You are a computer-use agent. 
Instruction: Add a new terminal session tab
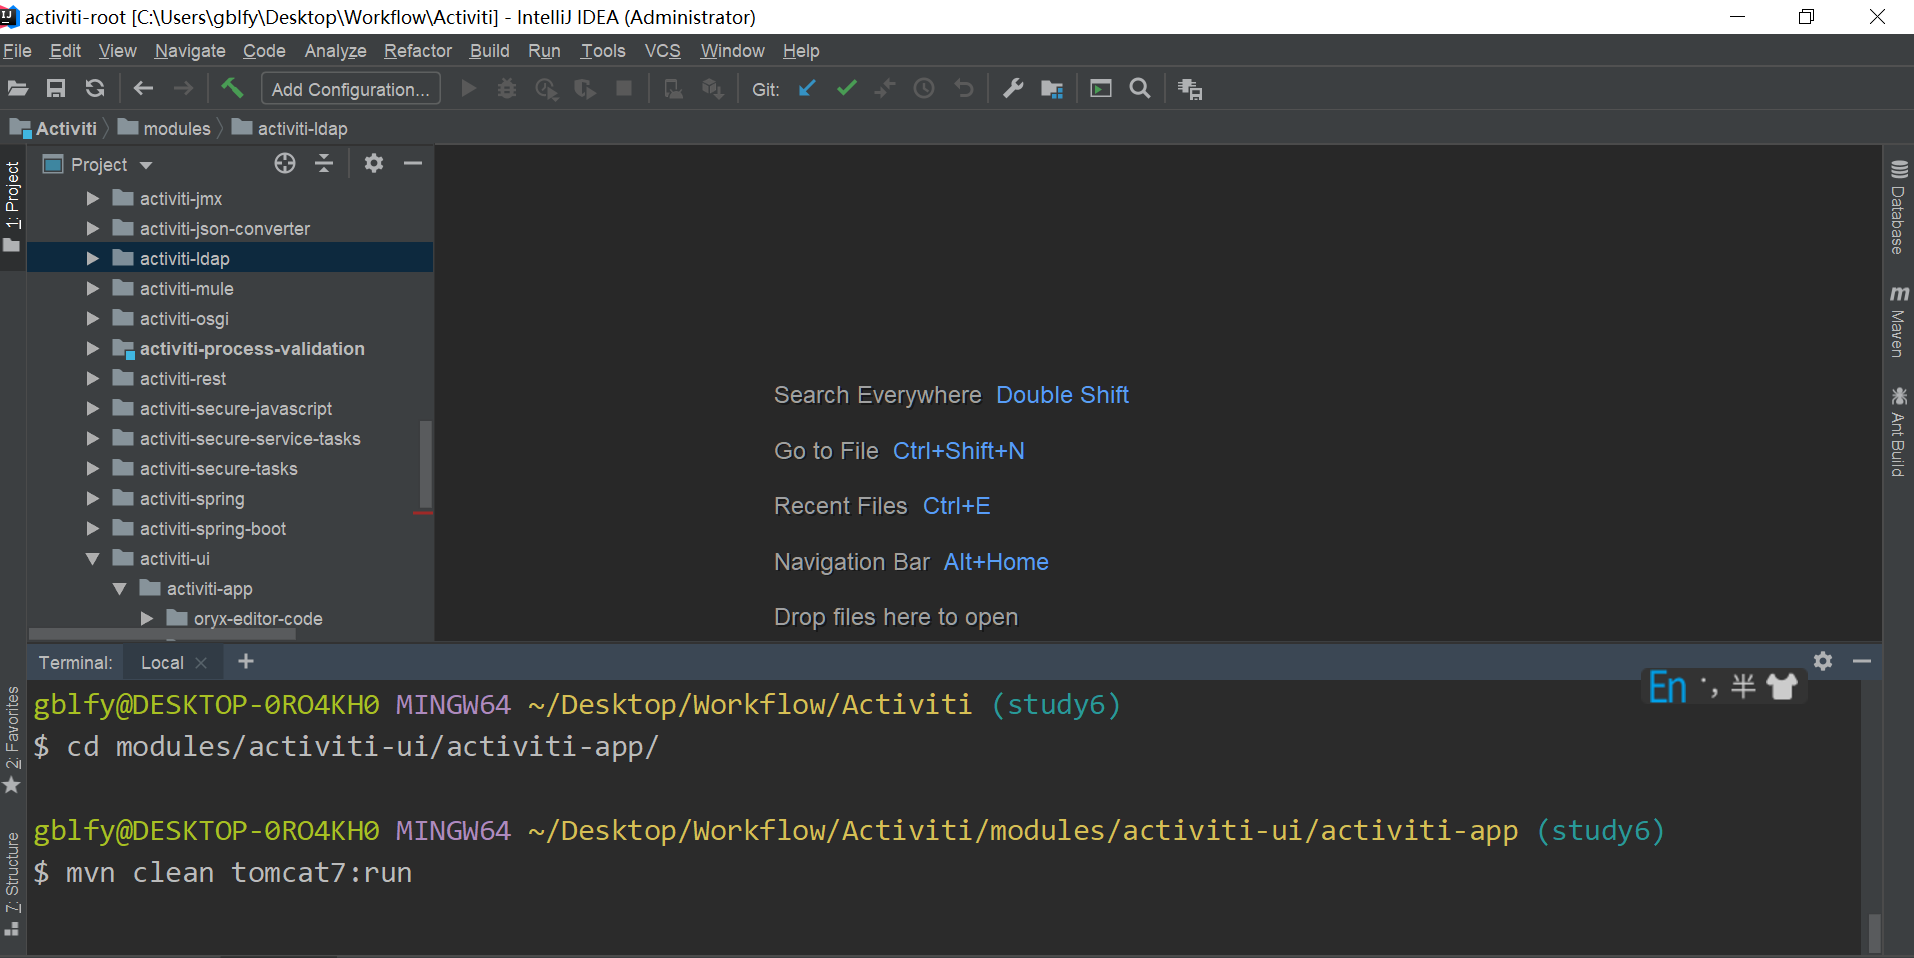(x=246, y=661)
